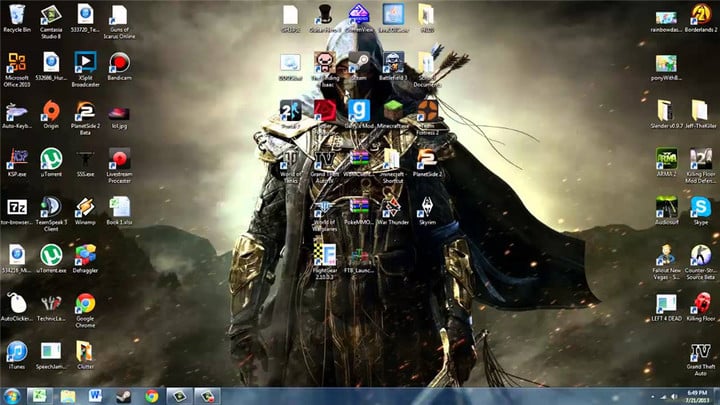Launch Counter-Strike Source Beta

[701, 262]
